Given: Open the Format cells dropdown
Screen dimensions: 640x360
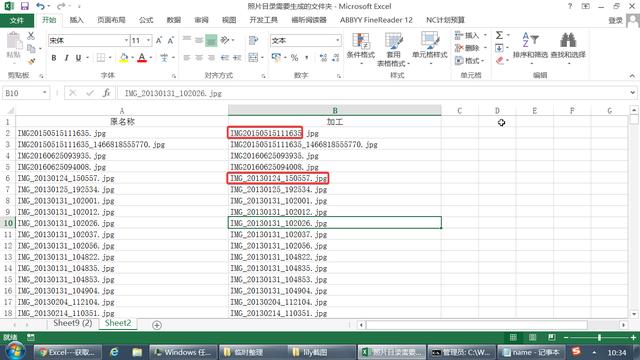Looking at the screenshot, I should (482, 61).
